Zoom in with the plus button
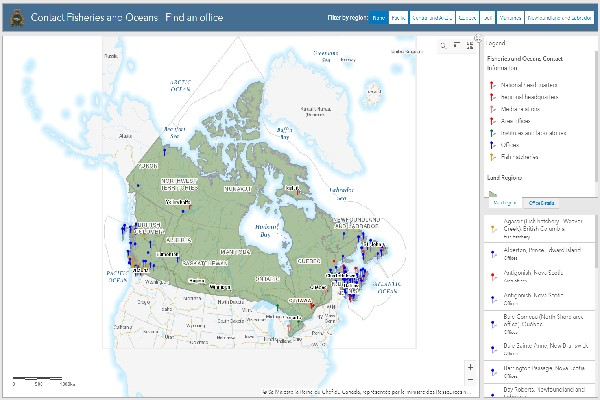Image resolution: width=600 pixels, height=400 pixels. [x=470, y=367]
